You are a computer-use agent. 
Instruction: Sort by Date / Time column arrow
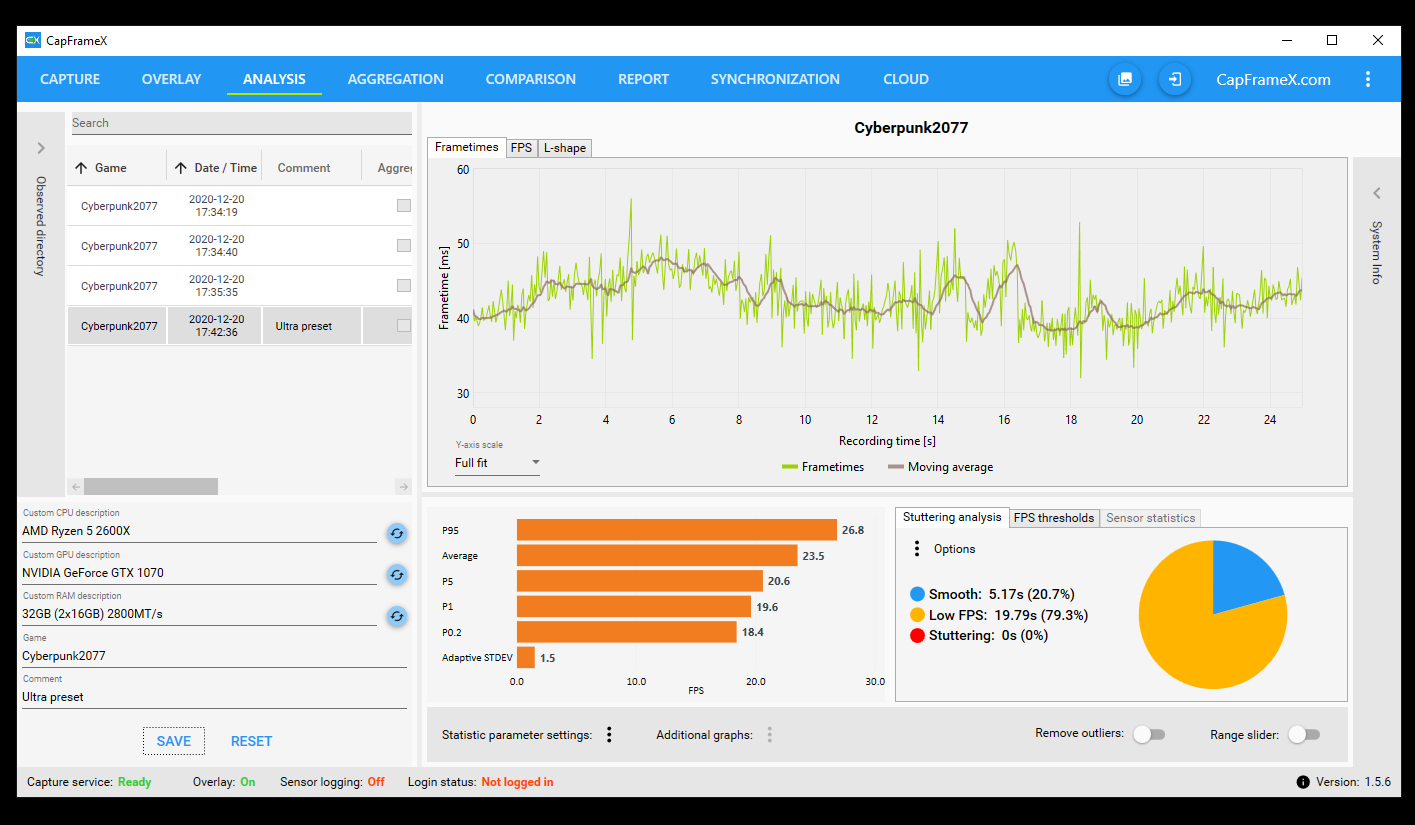coord(181,168)
